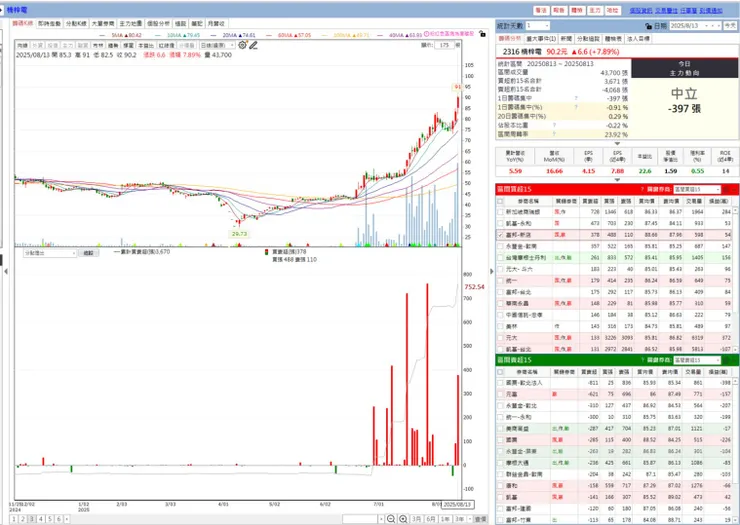Click the 細設 button beside the 分點進出 dropdown
Viewport: 740px width, 525px height.
point(88,254)
